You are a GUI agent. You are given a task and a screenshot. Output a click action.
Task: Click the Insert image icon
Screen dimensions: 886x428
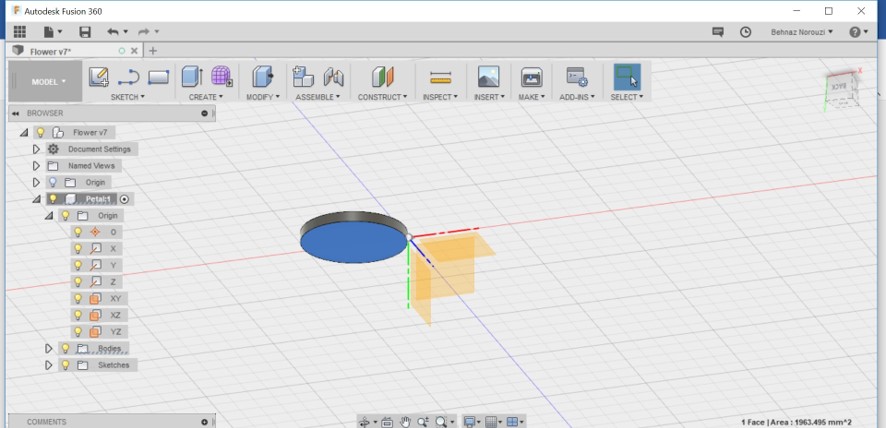click(488, 77)
